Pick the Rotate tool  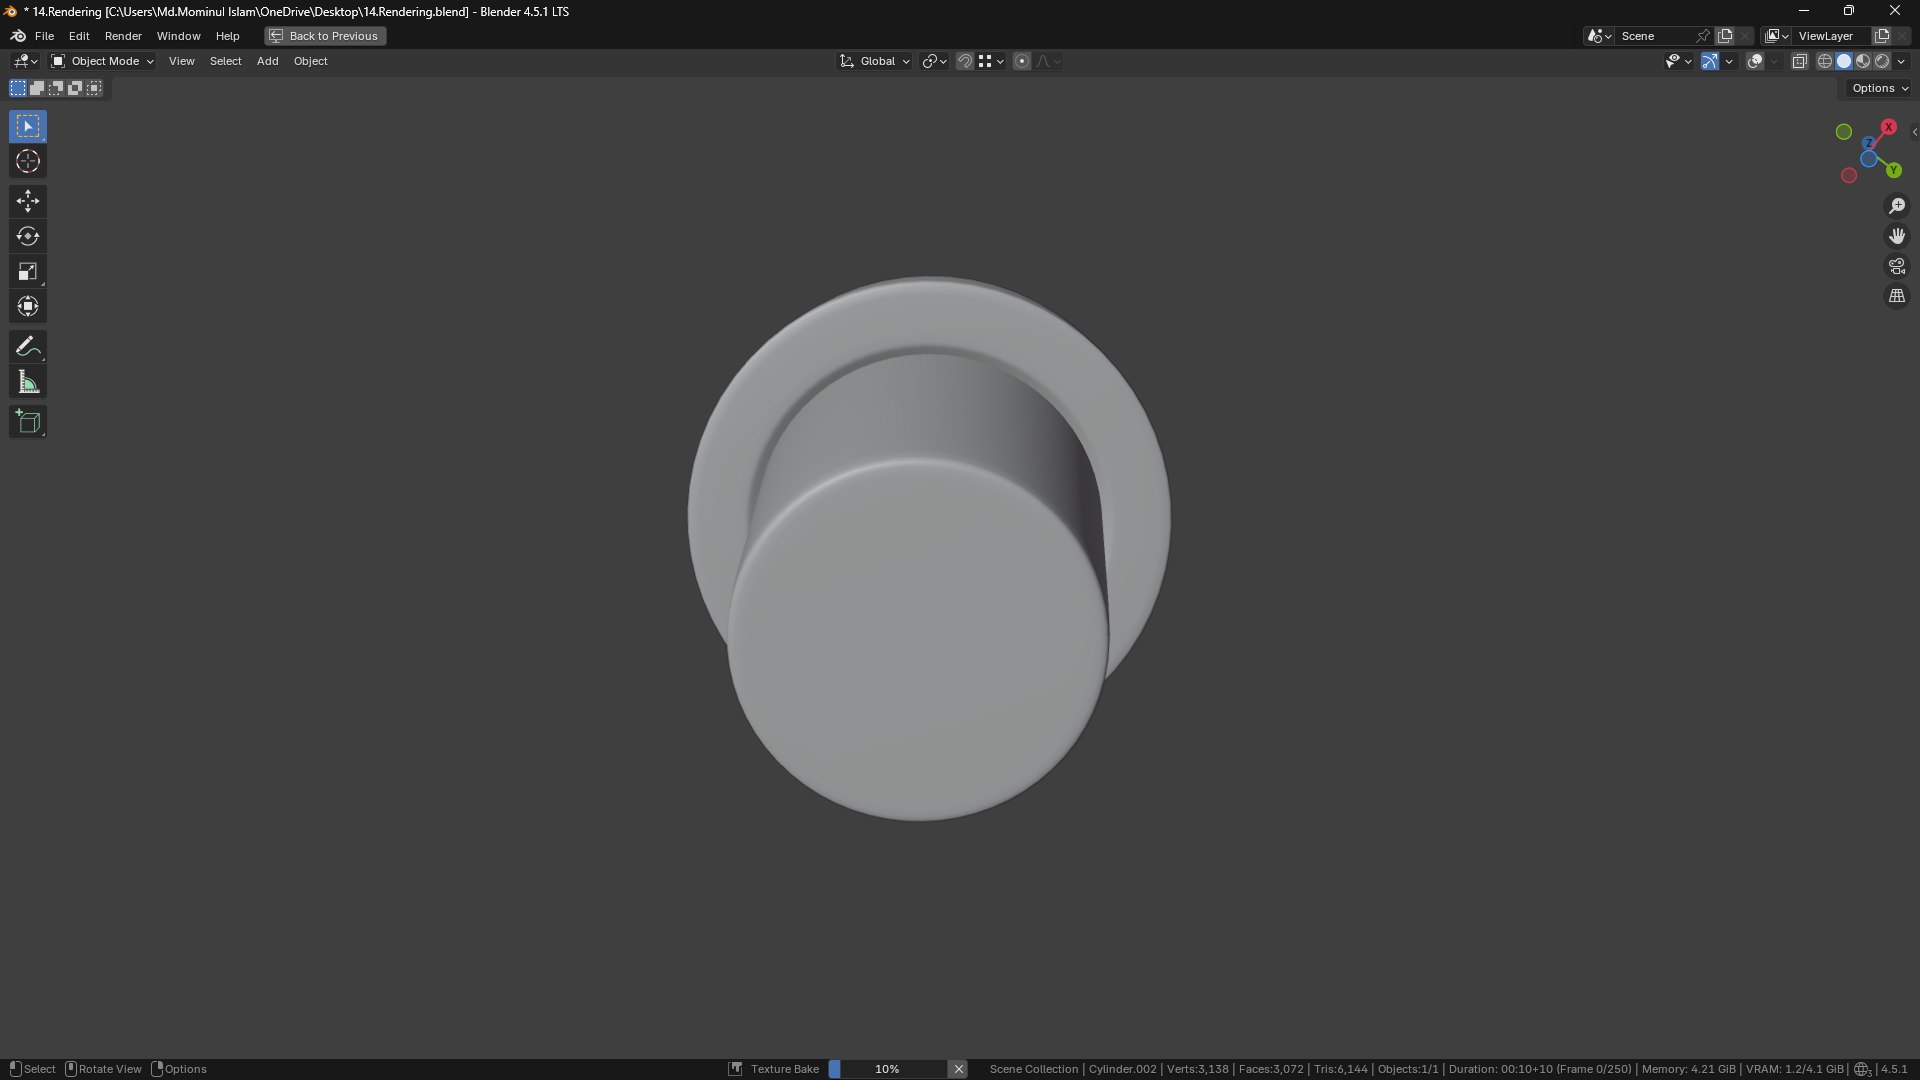tap(28, 236)
